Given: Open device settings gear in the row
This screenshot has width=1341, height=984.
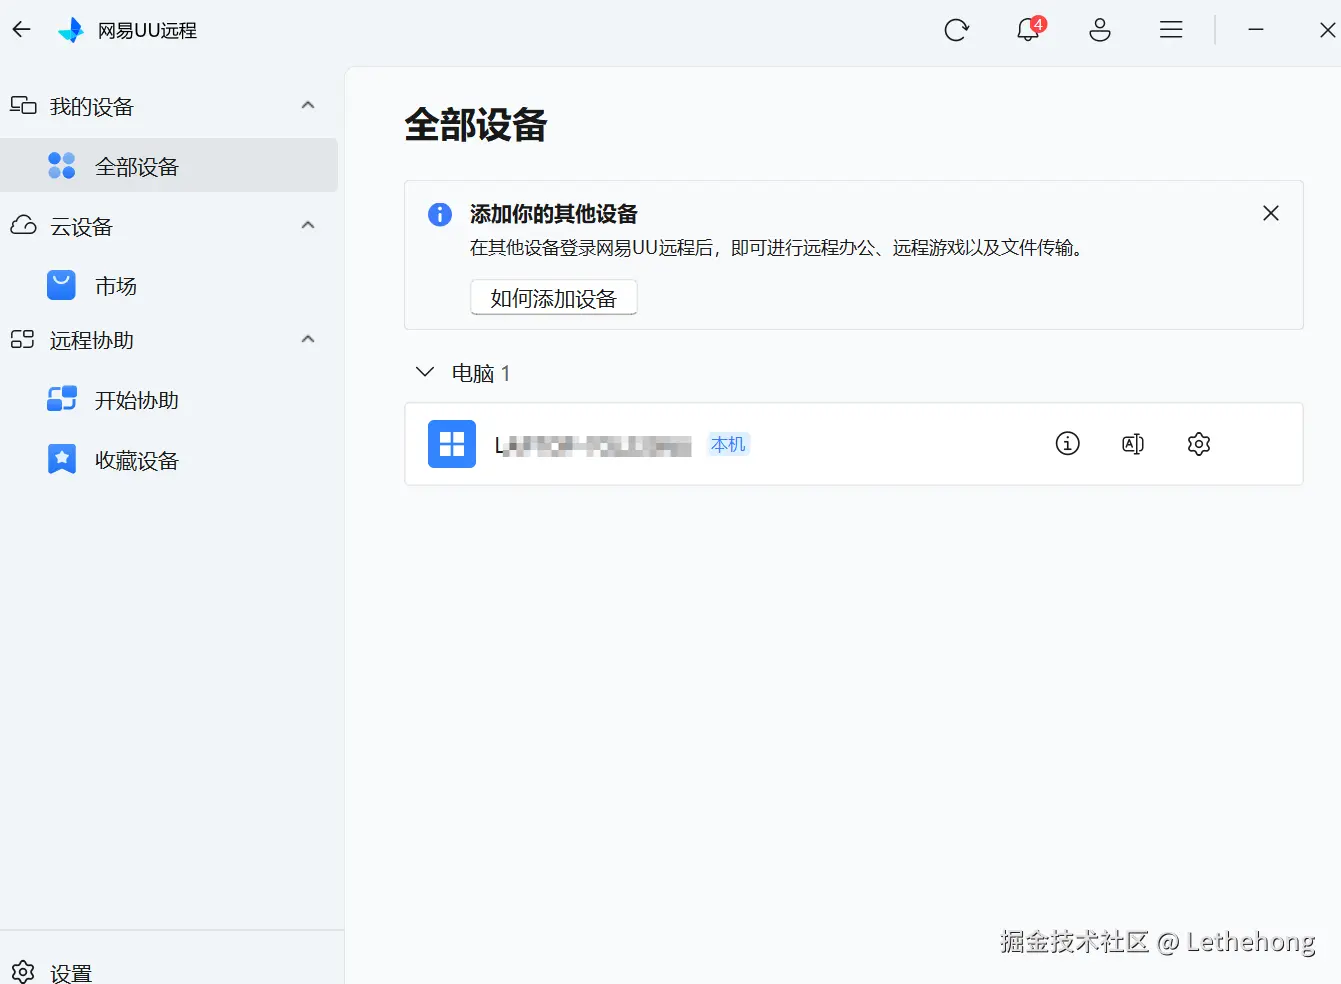Looking at the screenshot, I should click(1199, 444).
